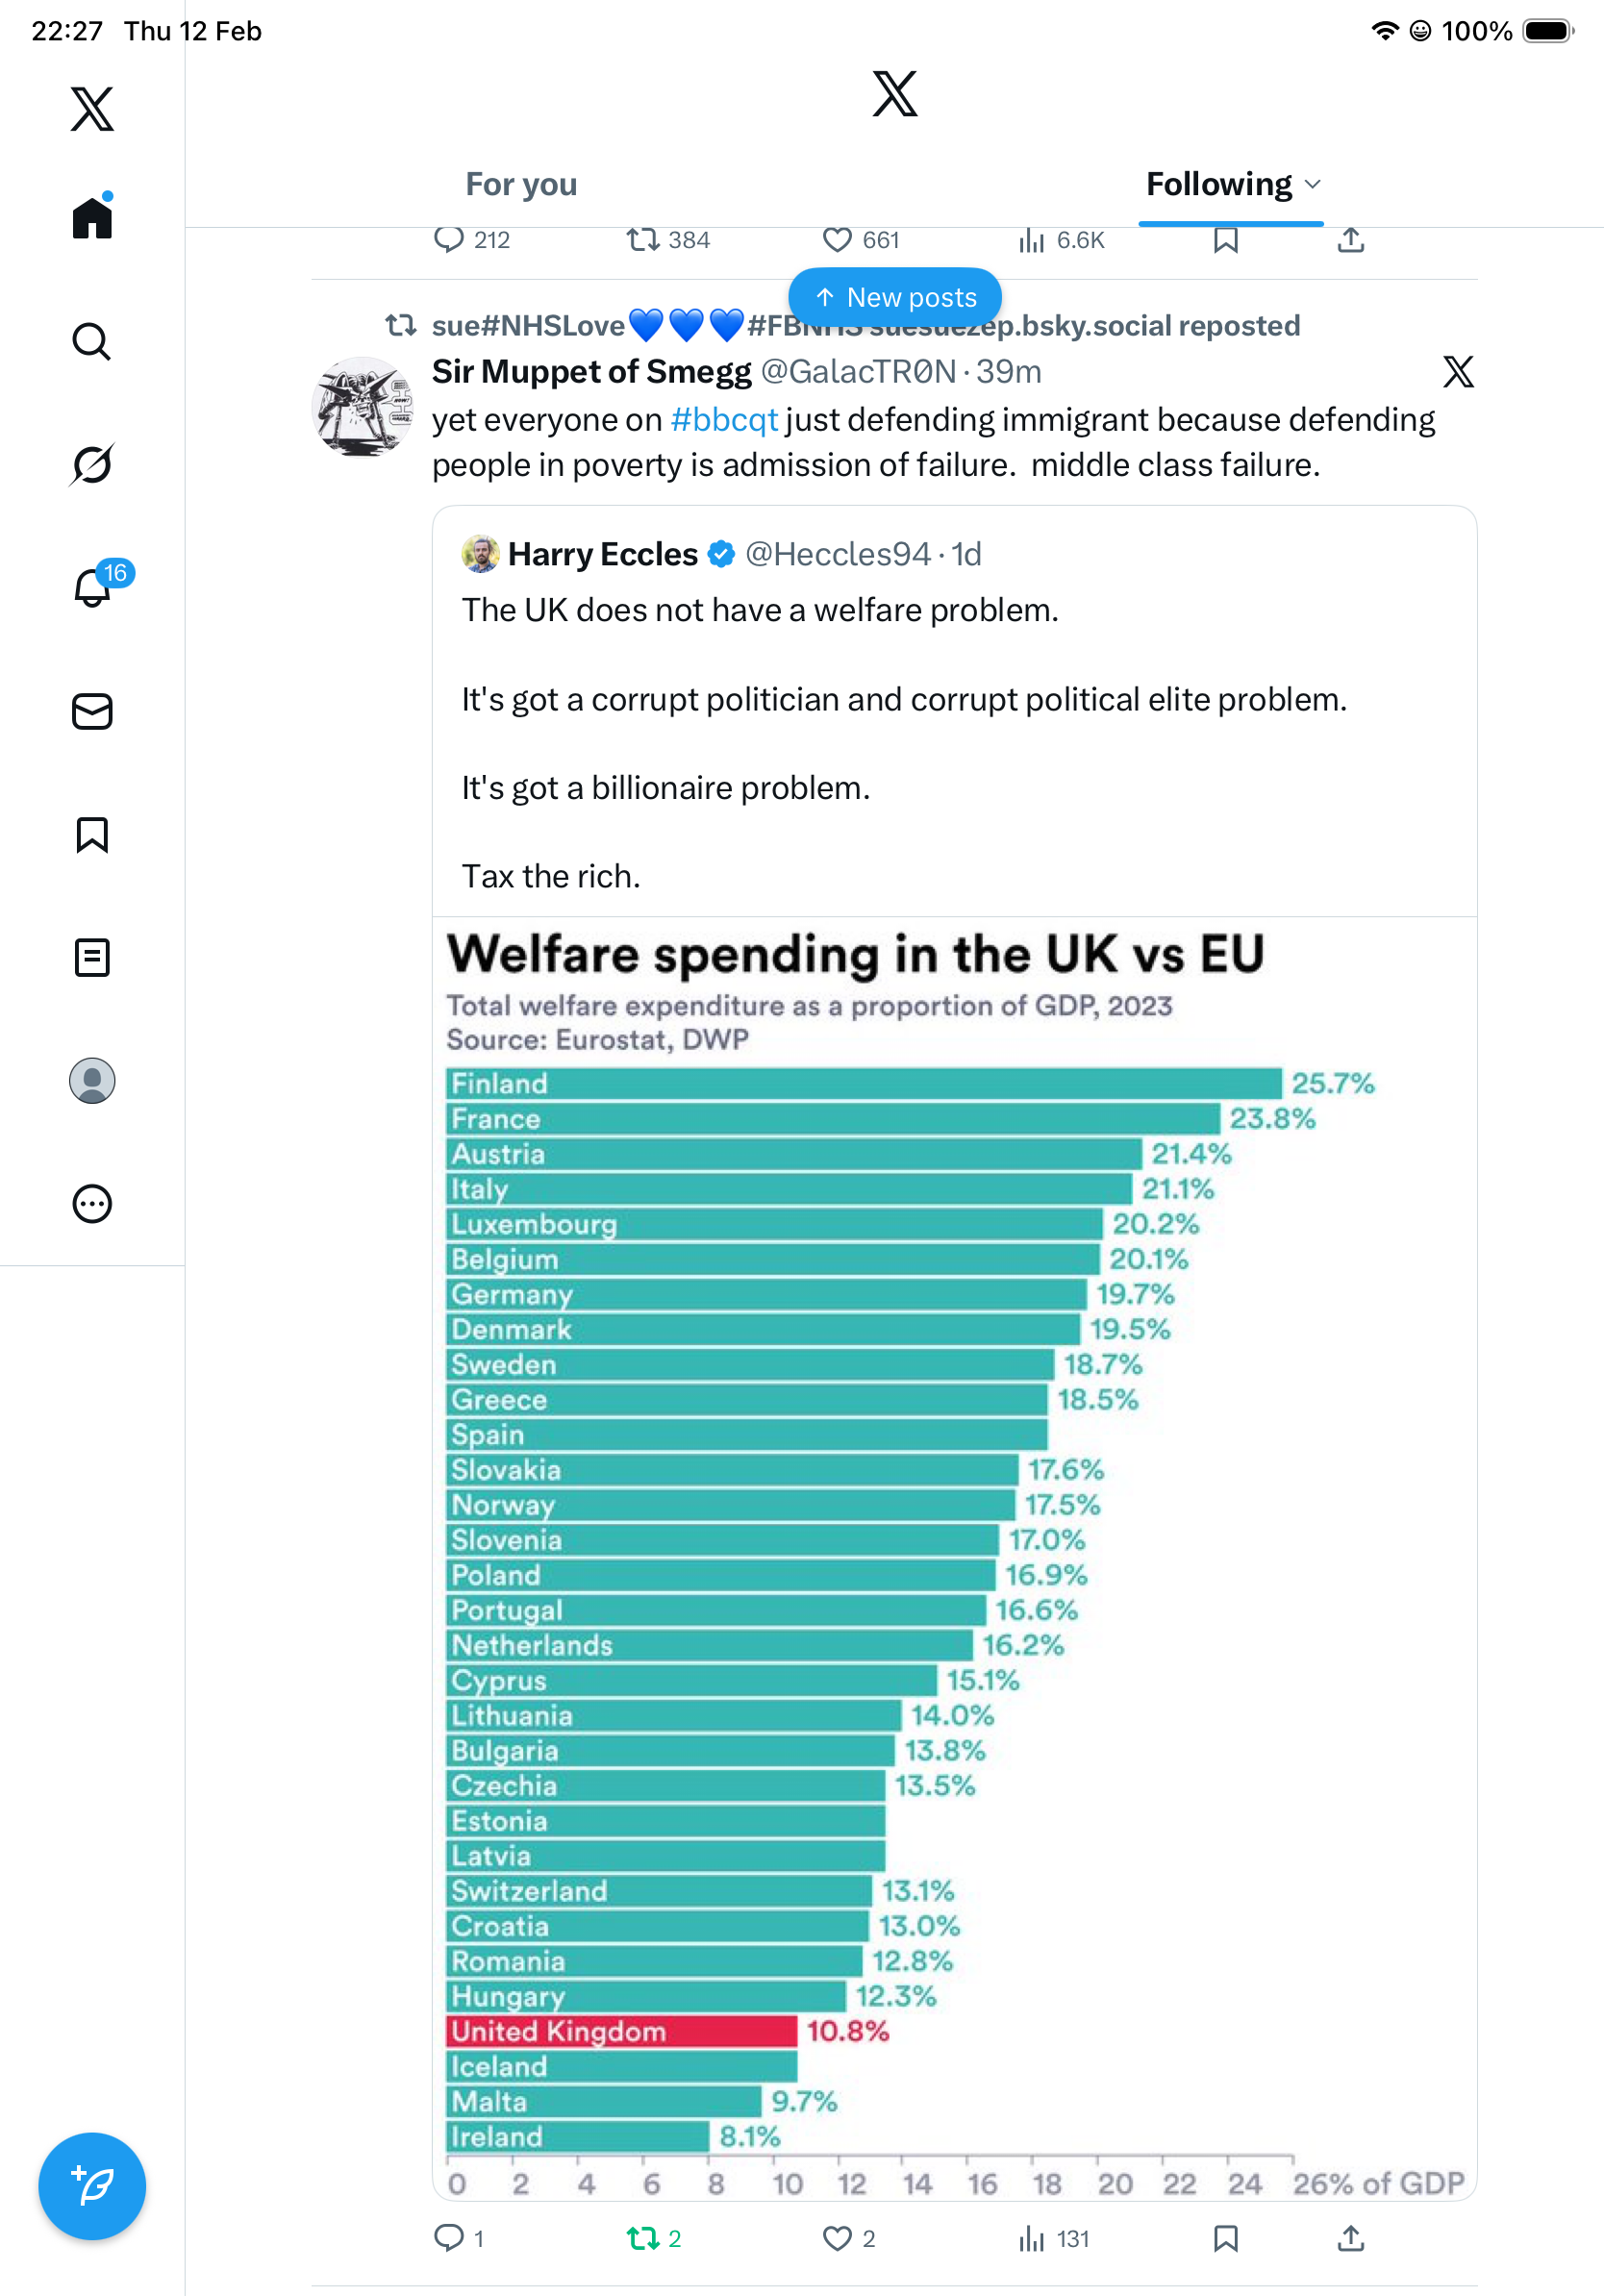Share the Sir Muppet of Smegg post
Image resolution: width=1604 pixels, height=2296 pixels.
(1351, 2238)
